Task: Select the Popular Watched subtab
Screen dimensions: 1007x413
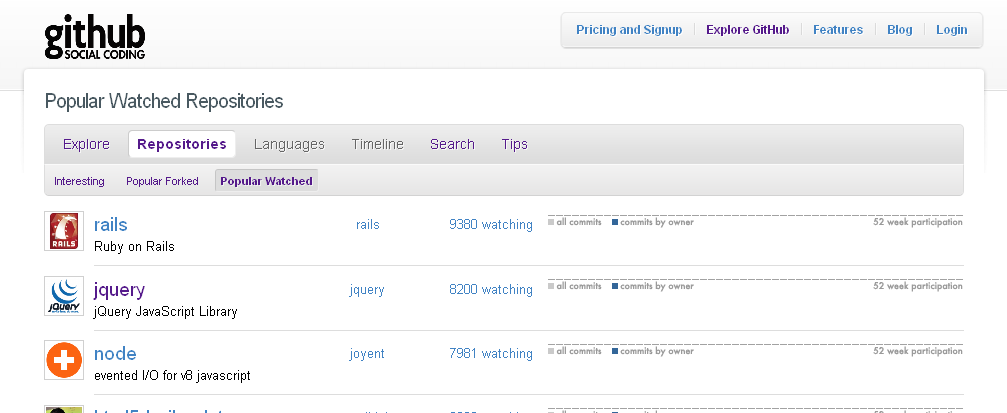Action: pos(266,181)
